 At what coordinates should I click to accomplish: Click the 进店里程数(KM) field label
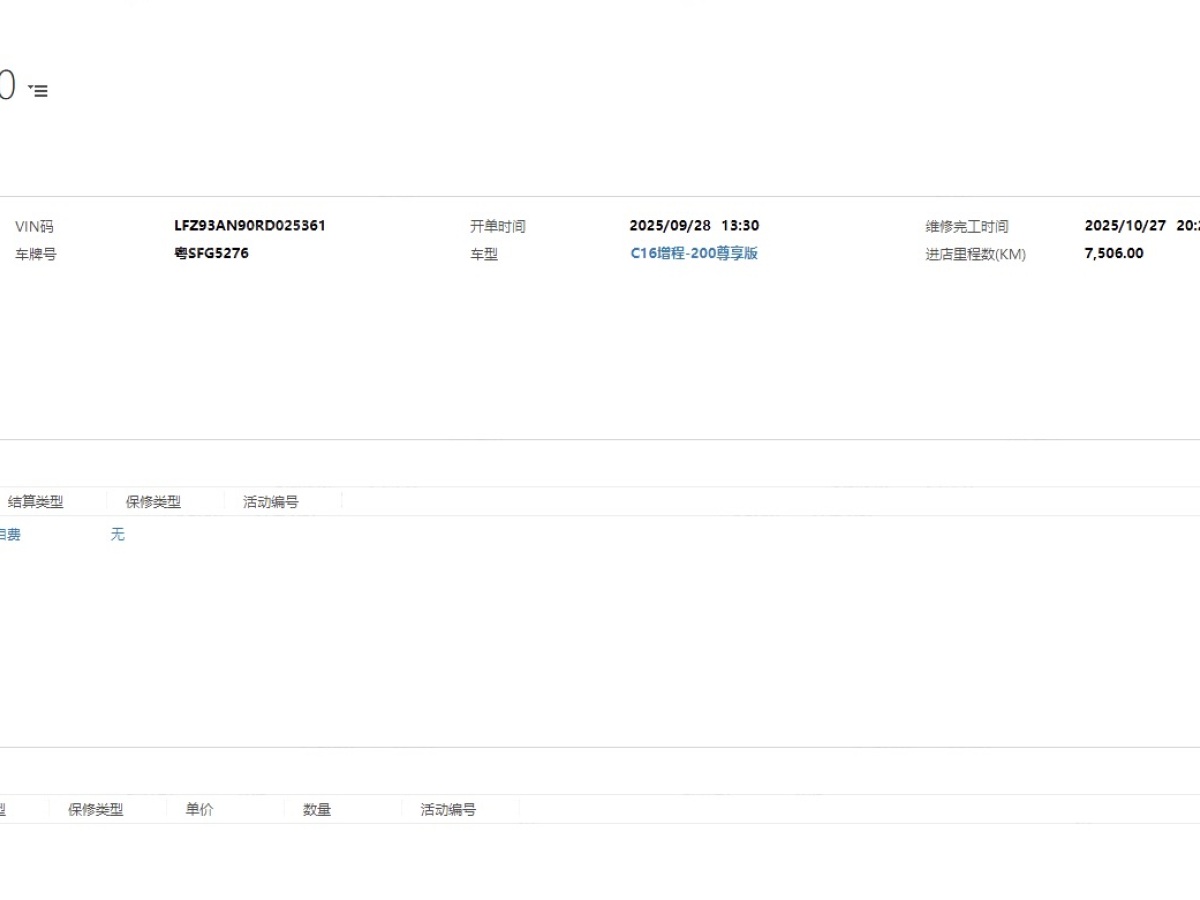pyautogui.click(x=975, y=255)
